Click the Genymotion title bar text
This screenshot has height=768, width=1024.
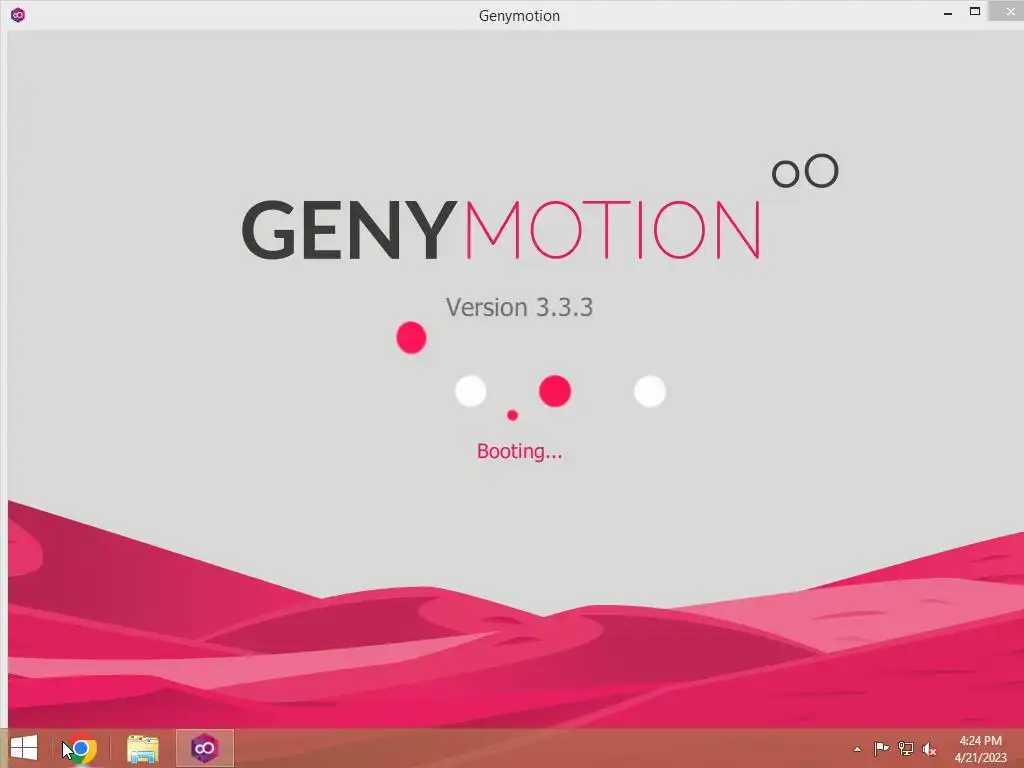[x=519, y=16]
